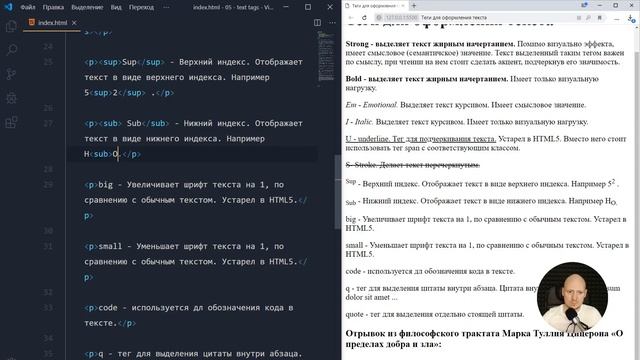Open the Run and Debug panel
640x360 pixels.
11,98
